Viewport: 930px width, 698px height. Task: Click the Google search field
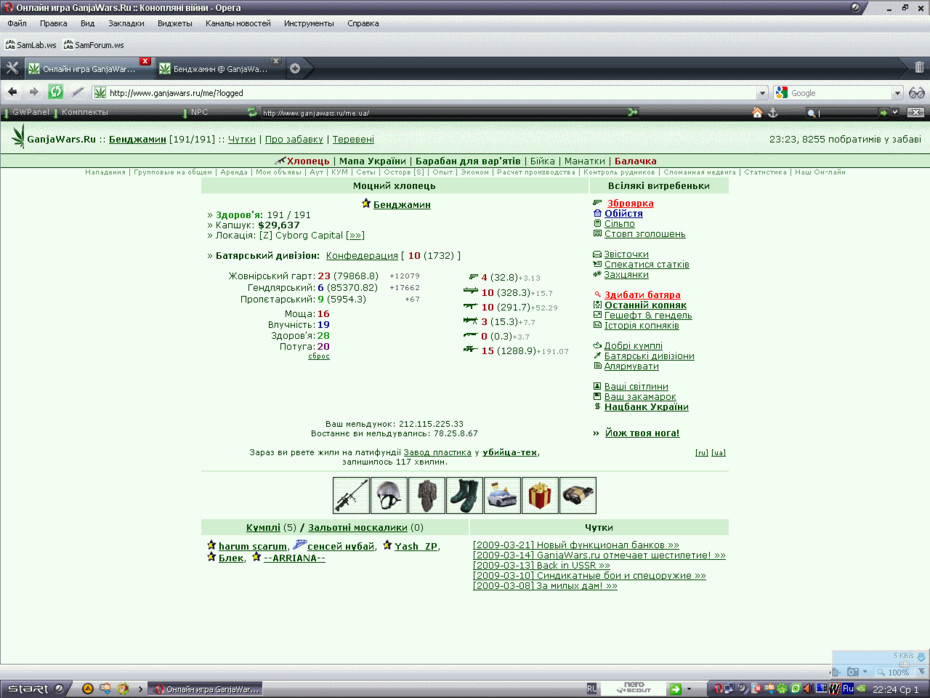839,93
